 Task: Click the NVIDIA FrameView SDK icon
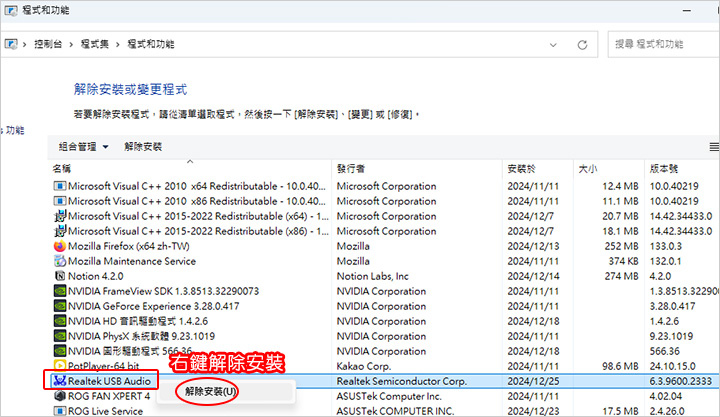[60, 291]
